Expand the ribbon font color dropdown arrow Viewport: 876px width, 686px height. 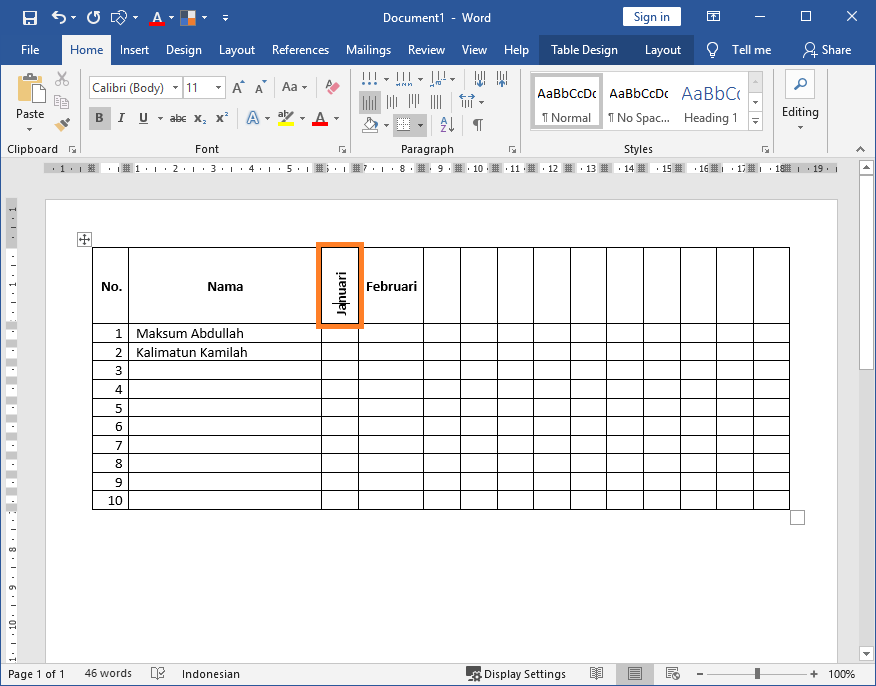336,118
